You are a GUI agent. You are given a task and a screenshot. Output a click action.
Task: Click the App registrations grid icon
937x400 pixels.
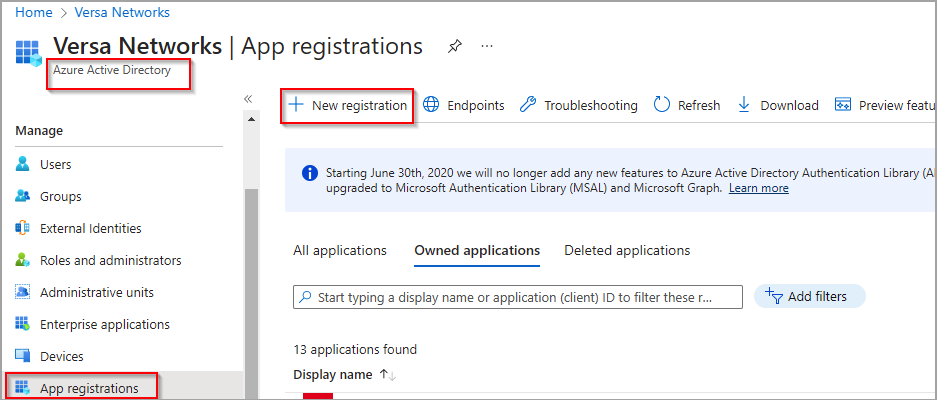click(x=23, y=388)
